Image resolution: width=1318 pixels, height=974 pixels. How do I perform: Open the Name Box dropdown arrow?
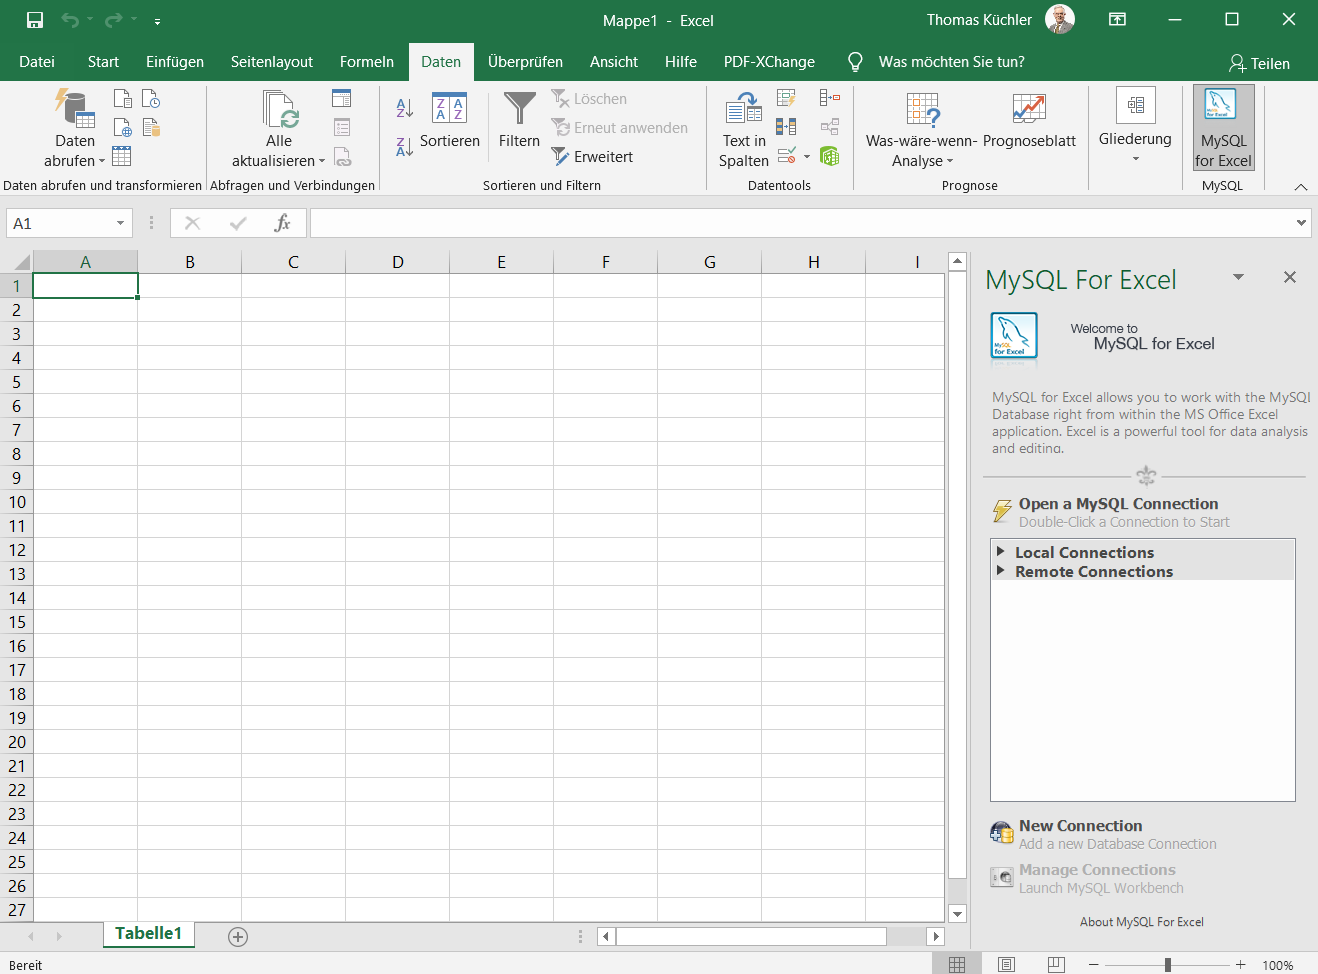pyautogui.click(x=120, y=223)
